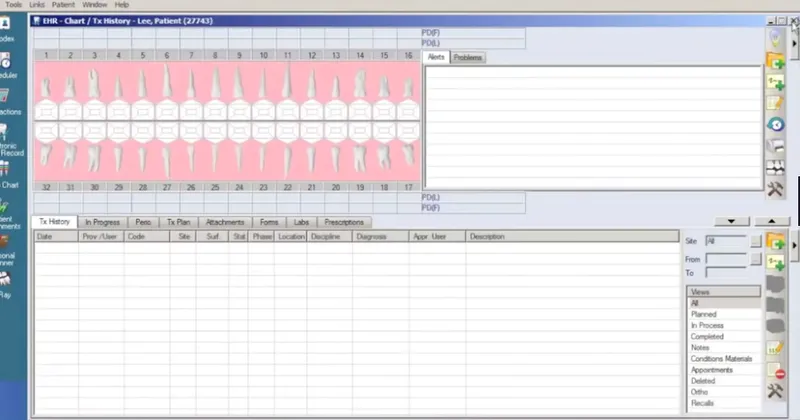The width and height of the screenshot is (800, 420).
Task: Open the From date picker button
Action: coord(756,259)
